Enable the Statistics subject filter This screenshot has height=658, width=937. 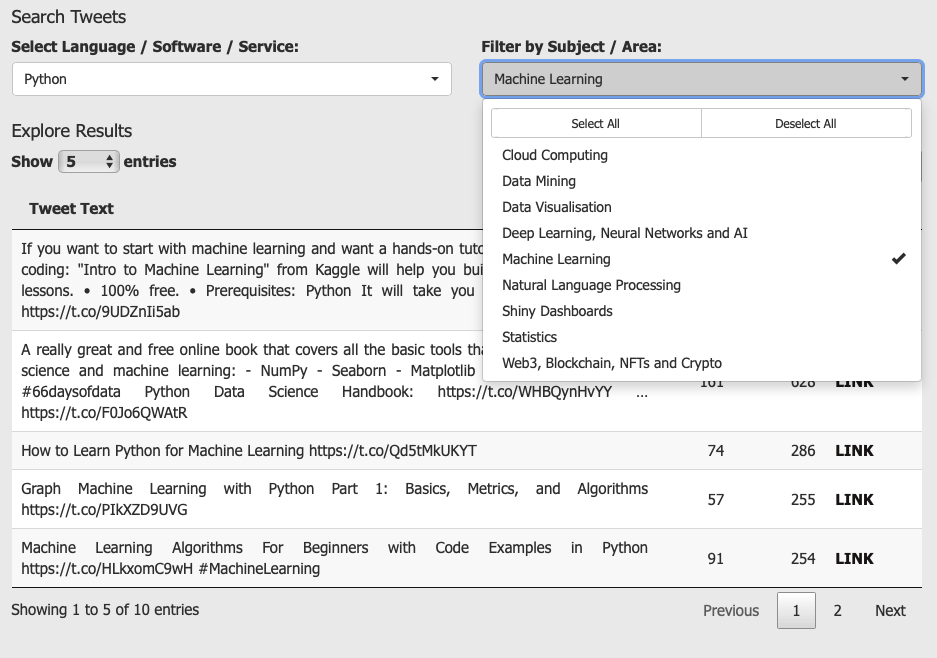pyautogui.click(x=529, y=337)
